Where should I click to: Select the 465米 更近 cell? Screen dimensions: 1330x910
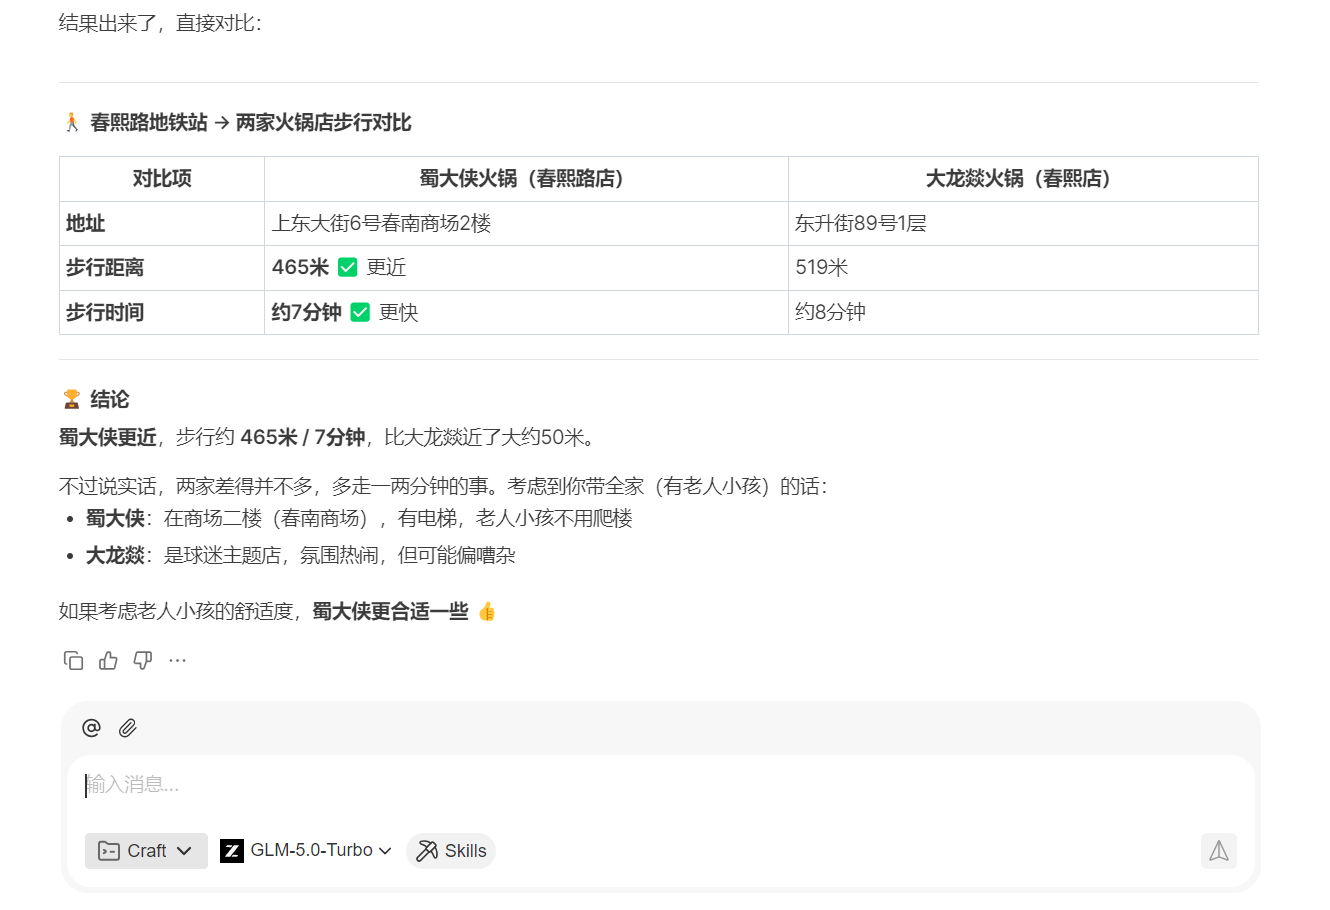[x=527, y=268]
